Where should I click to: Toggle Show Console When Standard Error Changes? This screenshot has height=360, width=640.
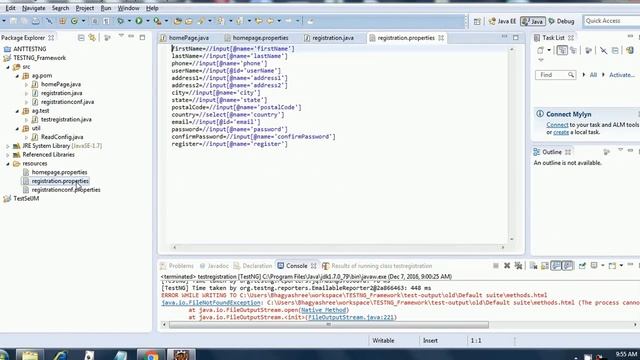coord(567,266)
